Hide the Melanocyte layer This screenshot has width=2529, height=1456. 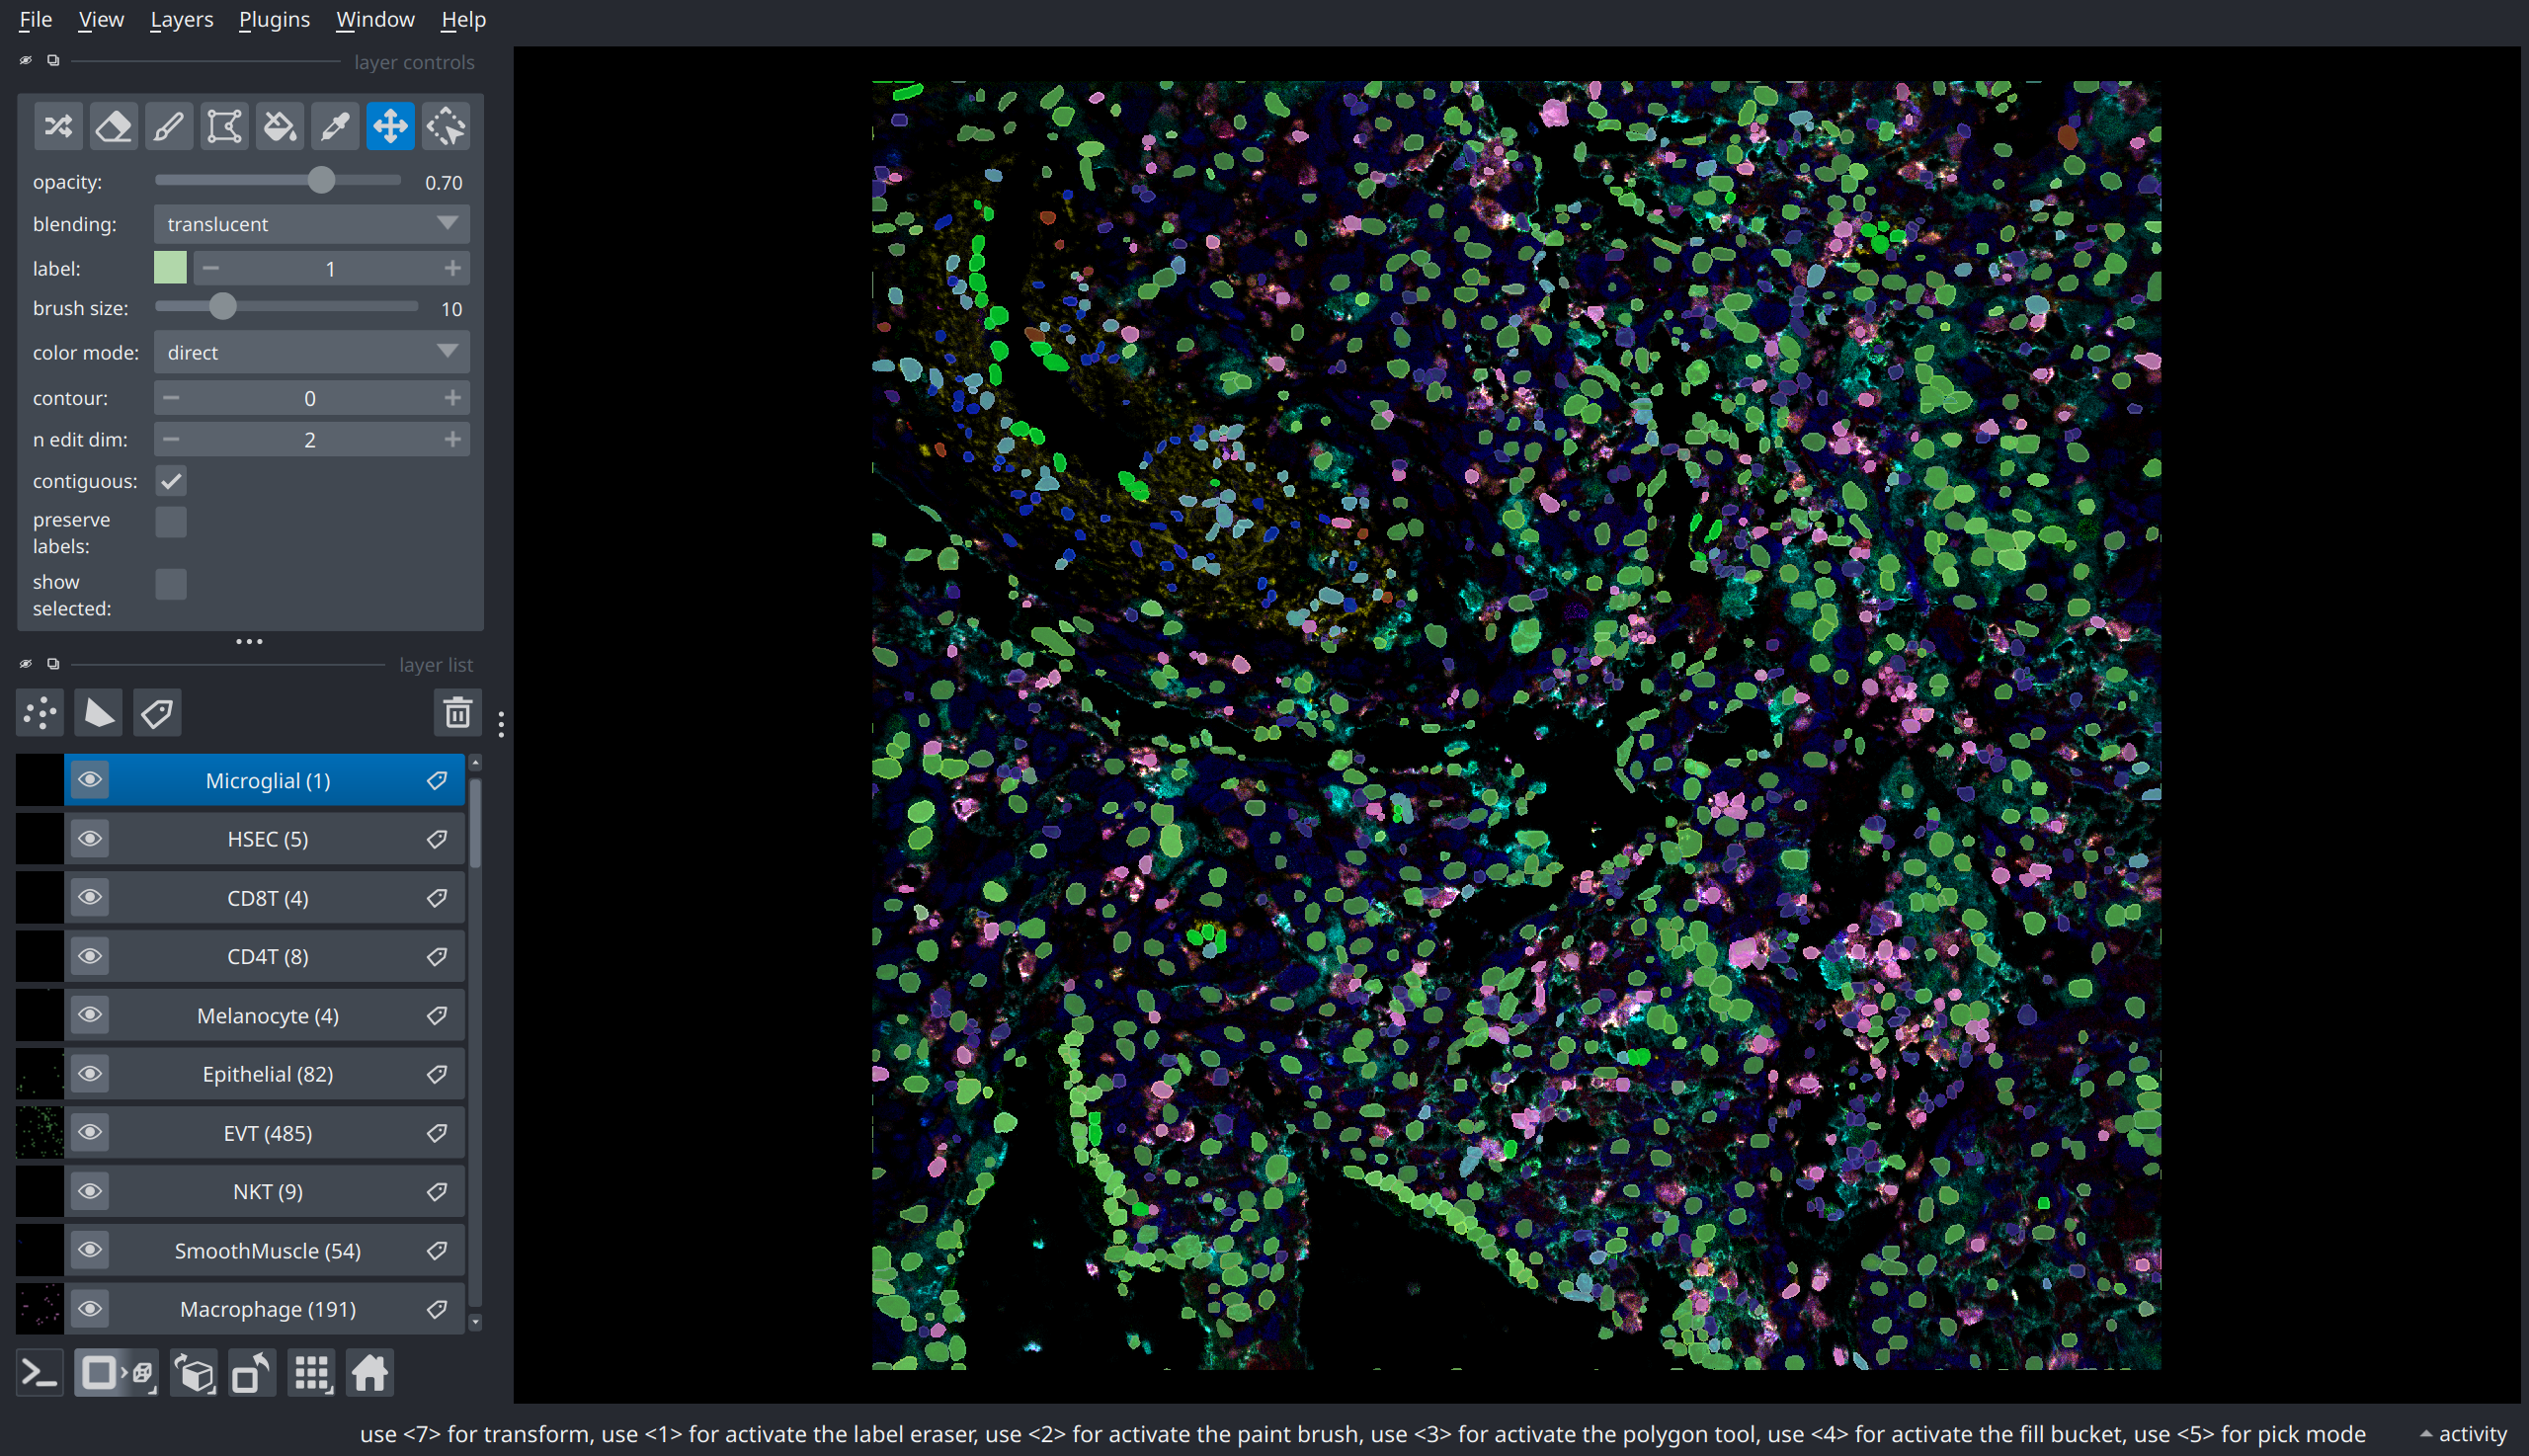point(90,1015)
